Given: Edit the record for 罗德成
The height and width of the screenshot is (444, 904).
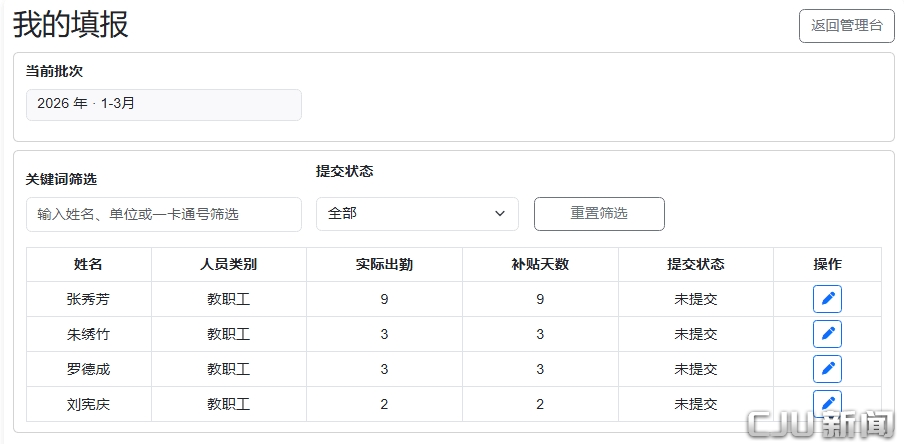Looking at the screenshot, I should point(827,369).
